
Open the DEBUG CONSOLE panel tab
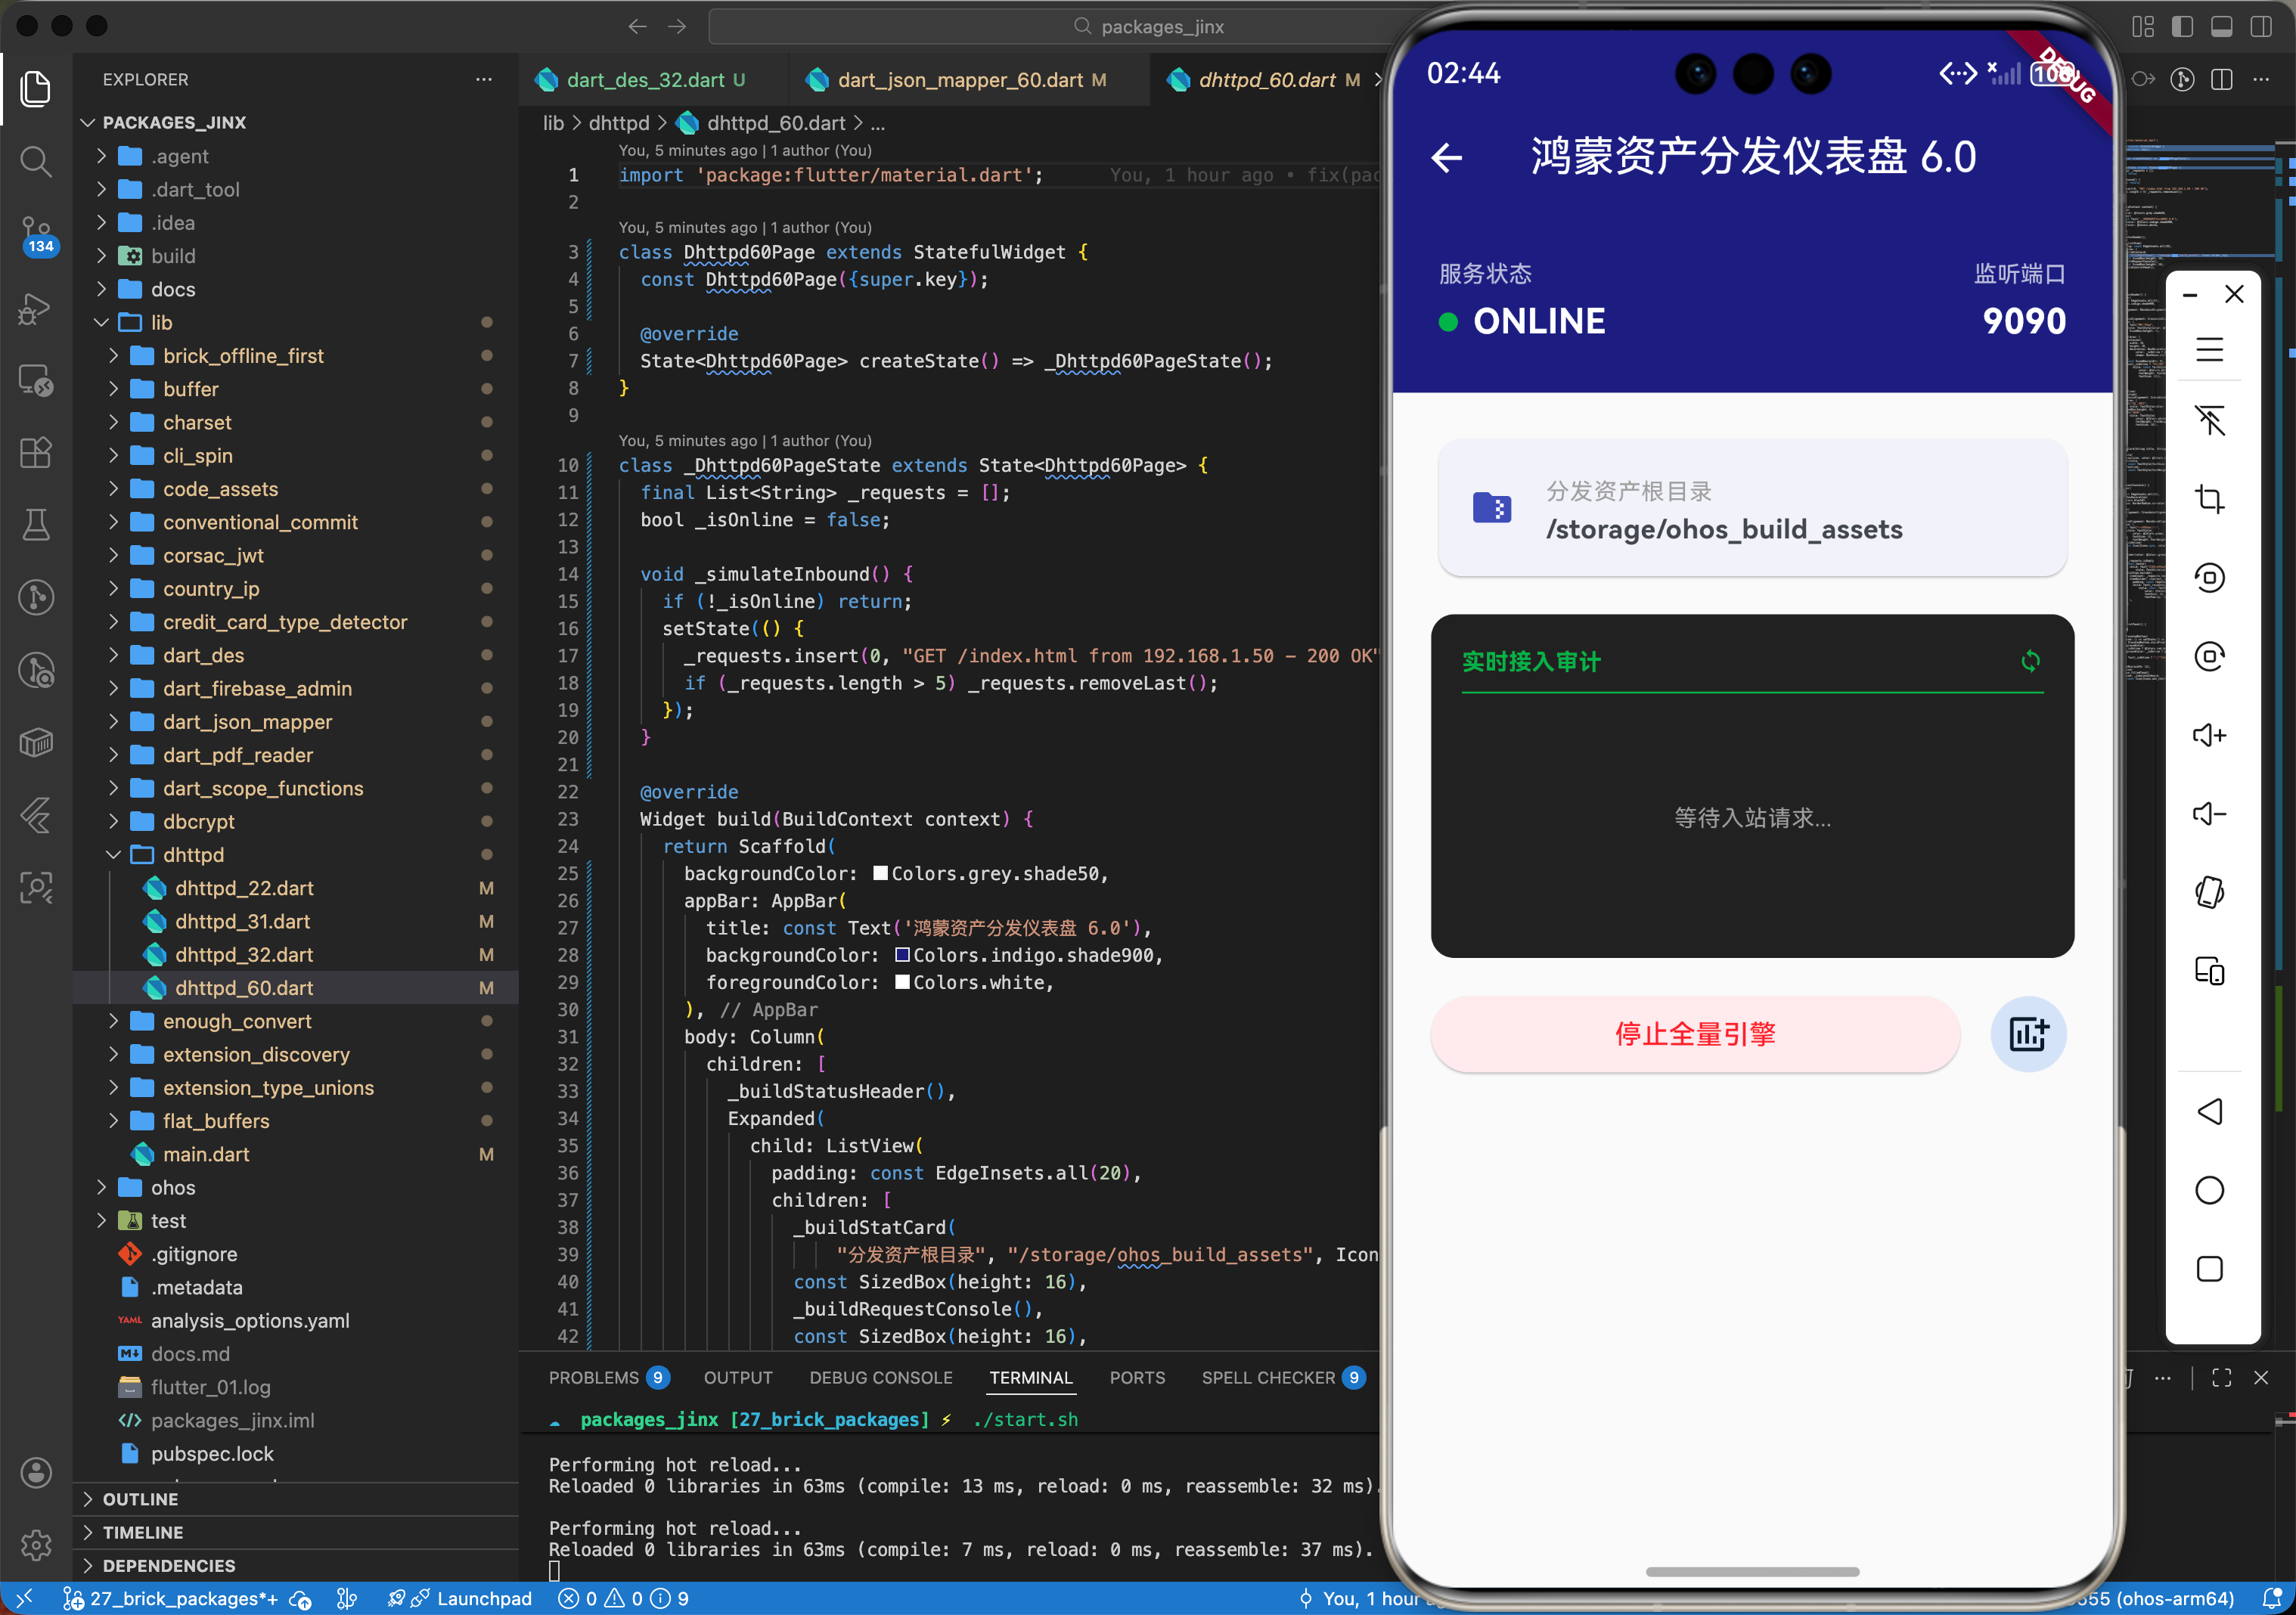[x=880, y=1377]
